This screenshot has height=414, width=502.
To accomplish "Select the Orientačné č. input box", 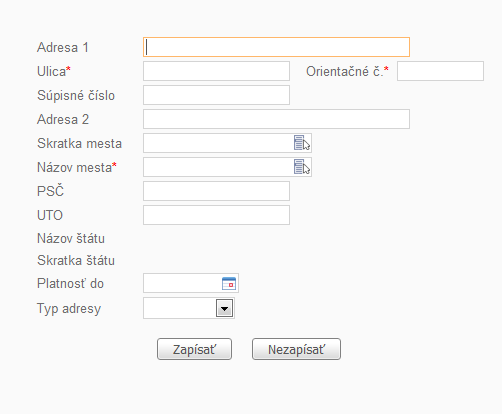I will [440, 71].
